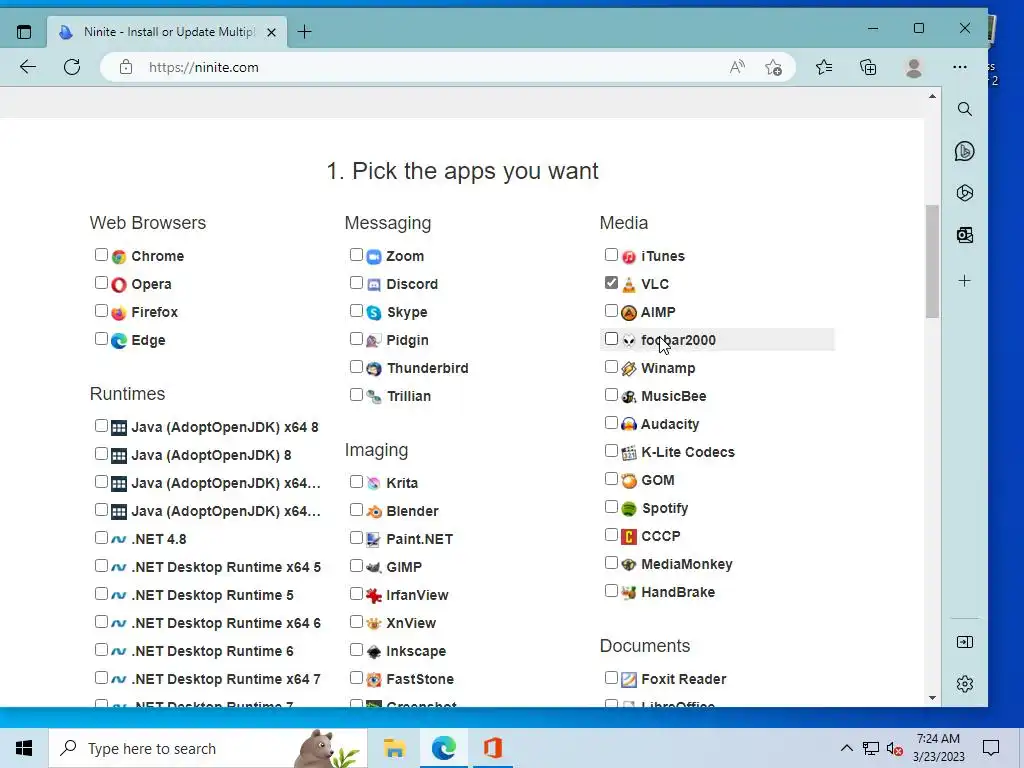Select the K-Lite Codecs checkbox
The height and width of the screenshot is (768, 1024).
611,451
